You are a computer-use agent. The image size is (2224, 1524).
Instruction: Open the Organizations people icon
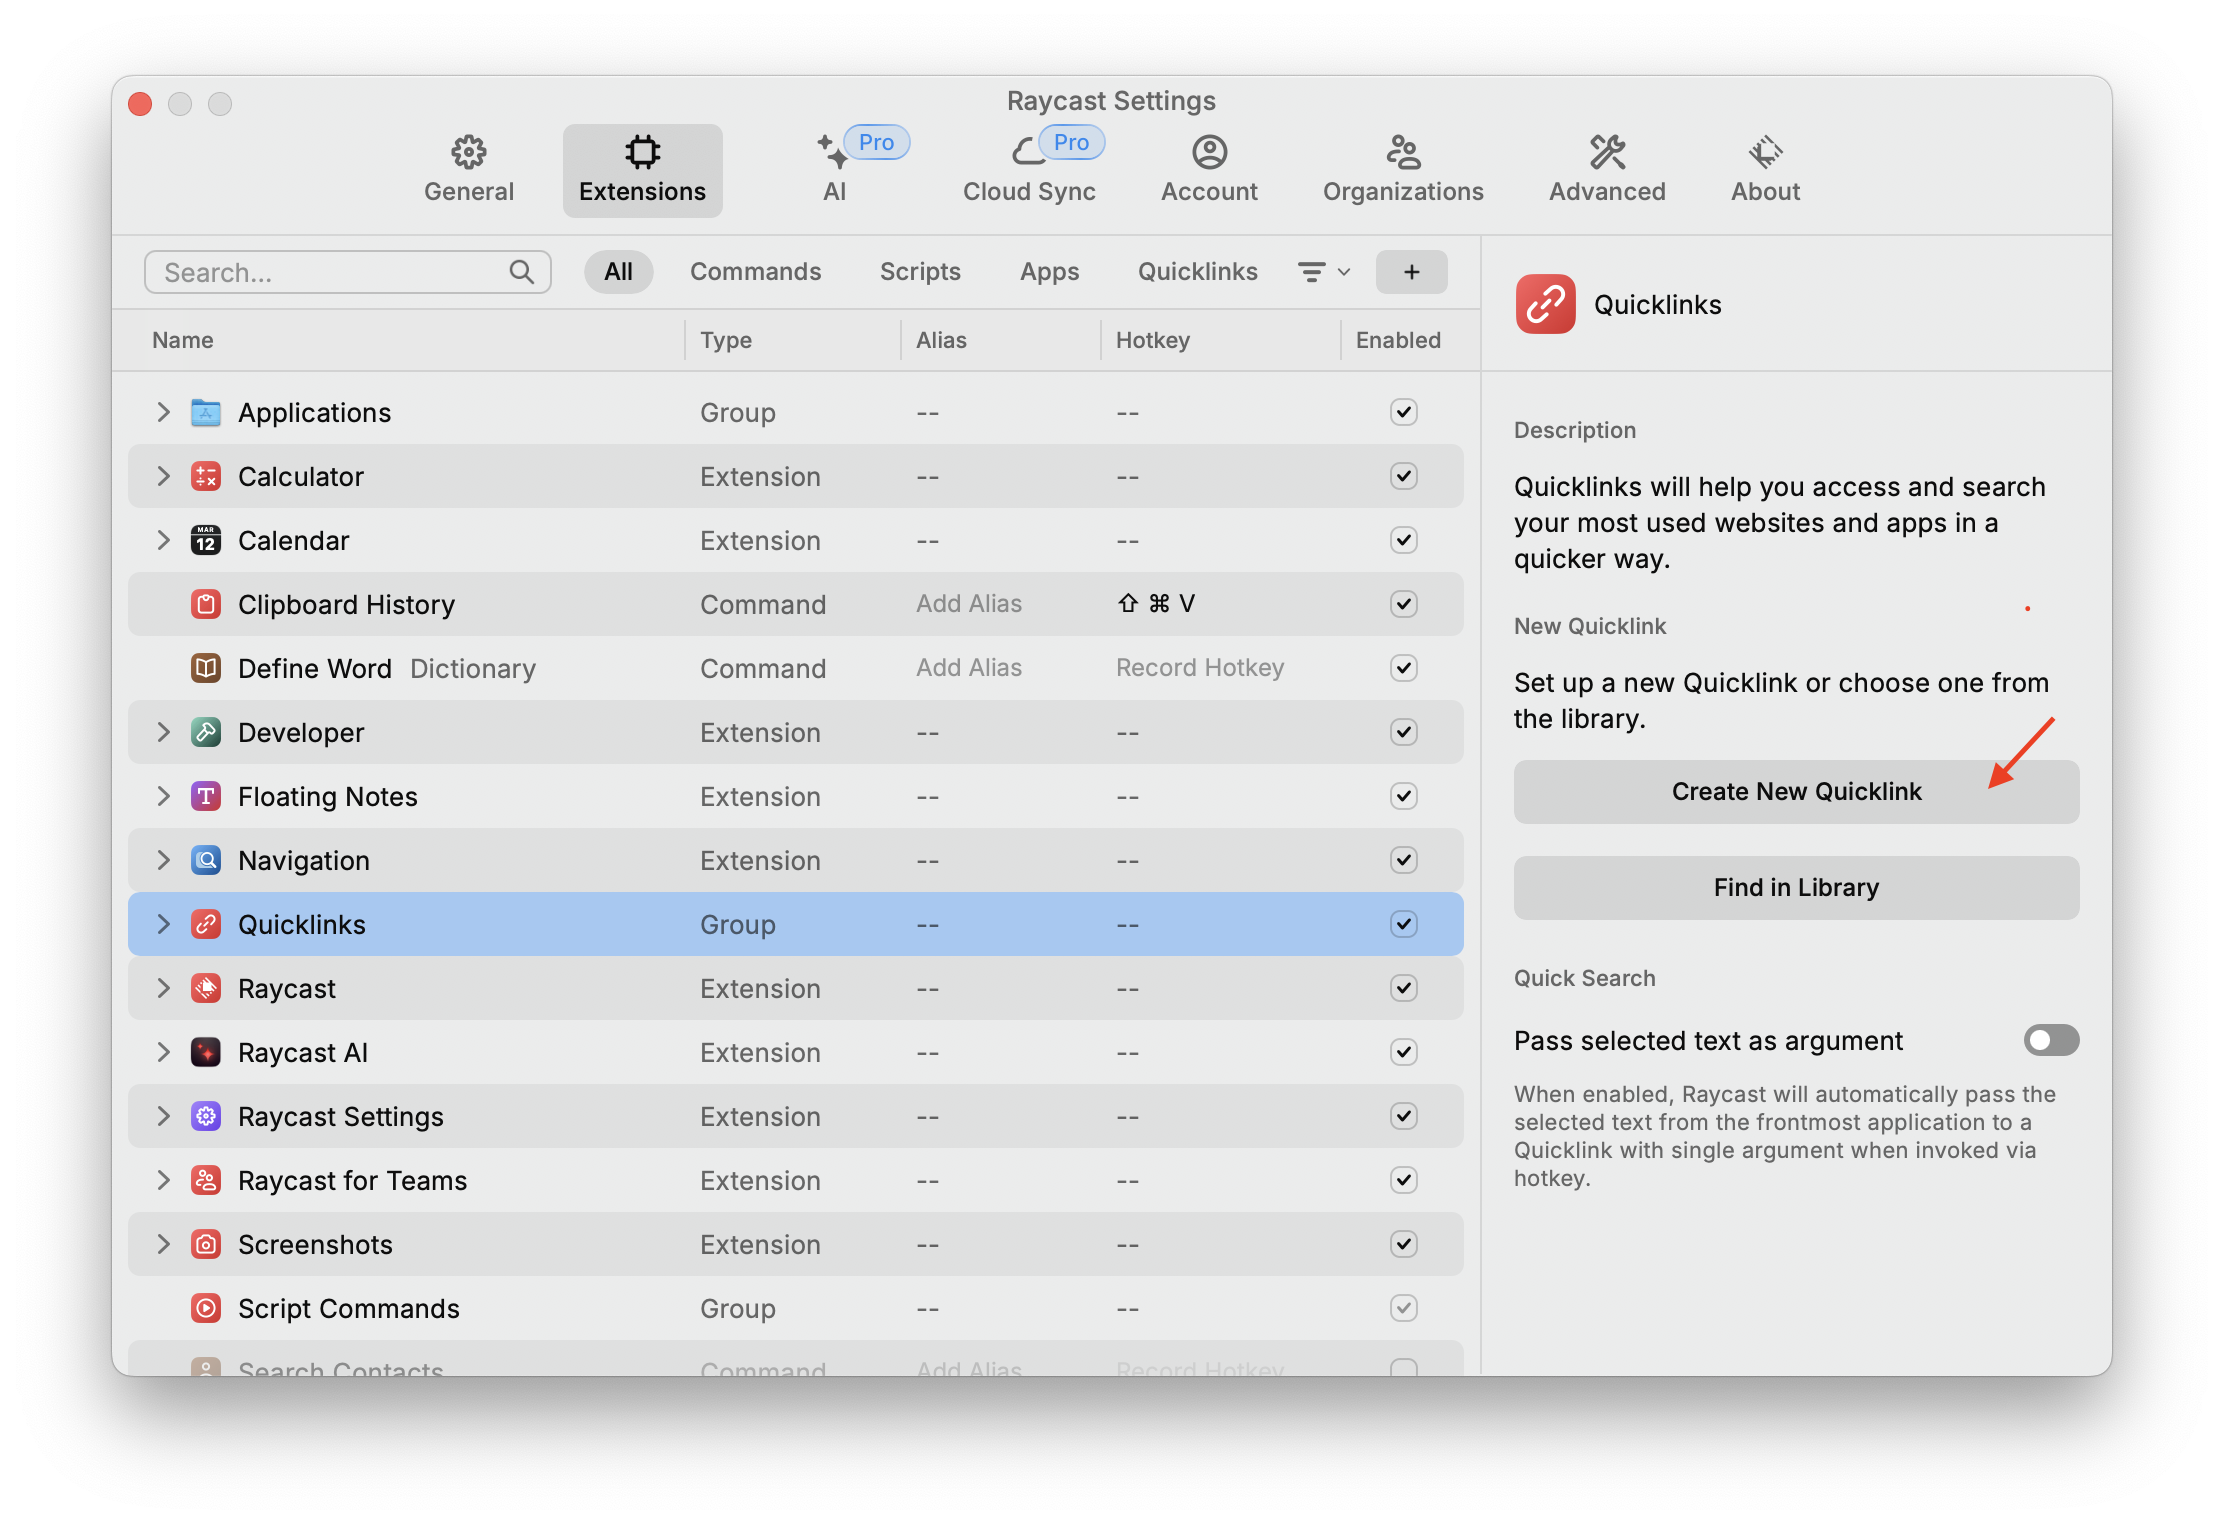click(x=1402, y=153)
